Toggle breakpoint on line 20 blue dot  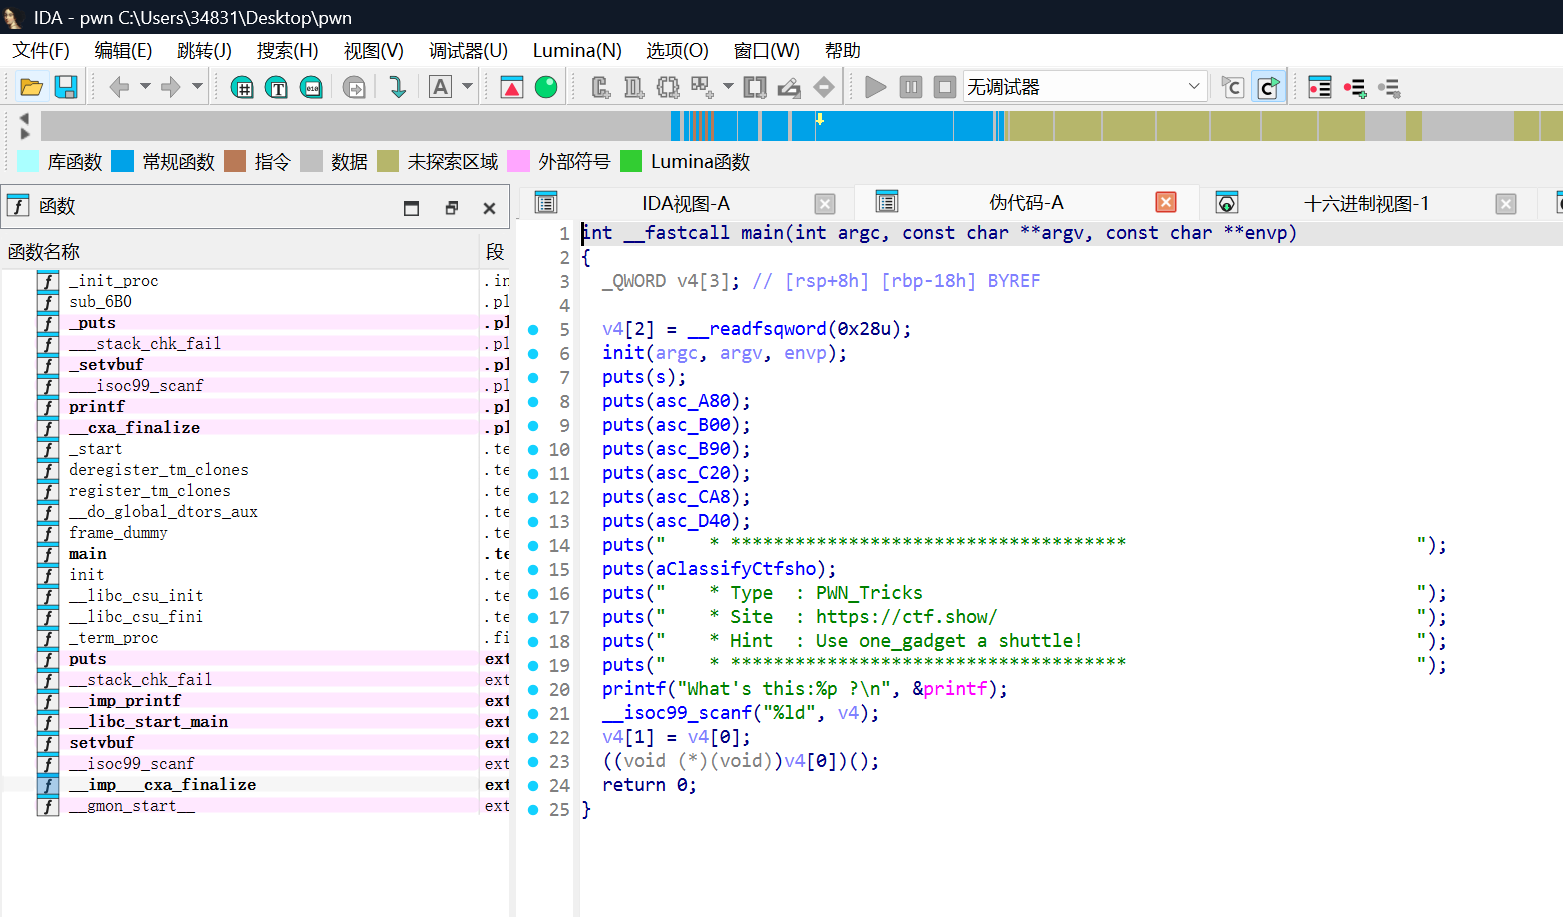coord(533,690)
